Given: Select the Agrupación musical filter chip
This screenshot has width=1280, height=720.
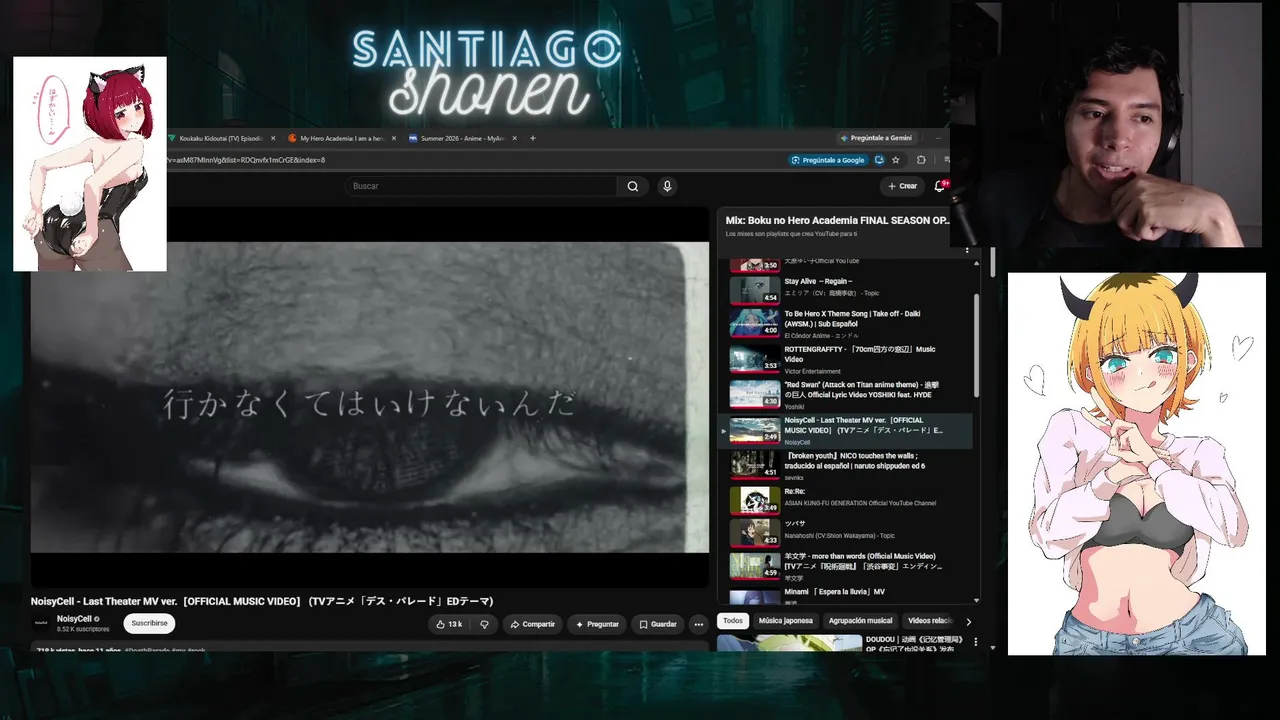Looking at the screenshot, I should coord(860,621).
